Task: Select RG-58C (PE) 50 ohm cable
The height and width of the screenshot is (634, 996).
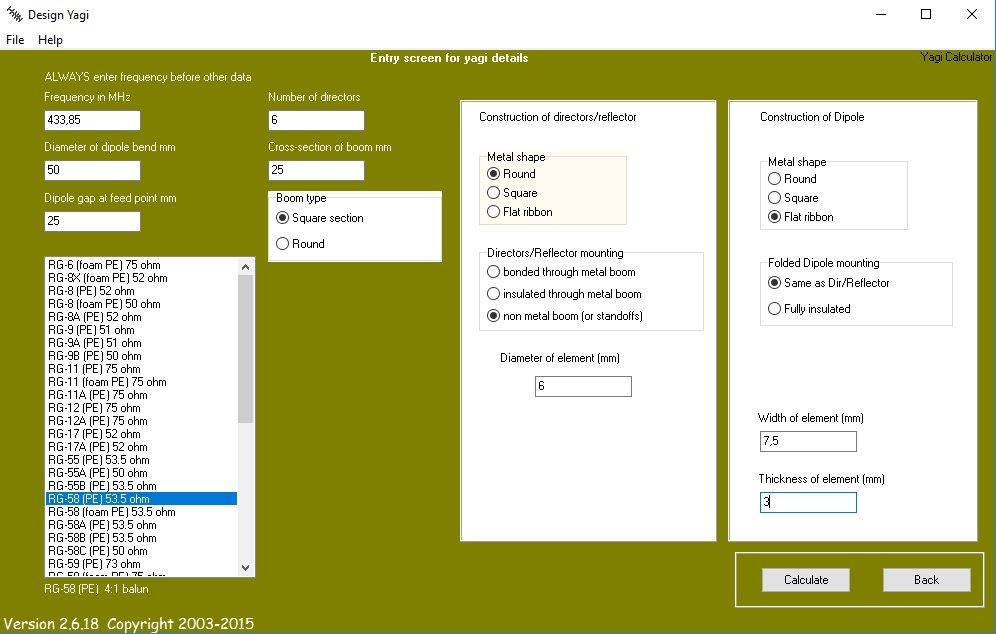Action: [x=98, y=551]
